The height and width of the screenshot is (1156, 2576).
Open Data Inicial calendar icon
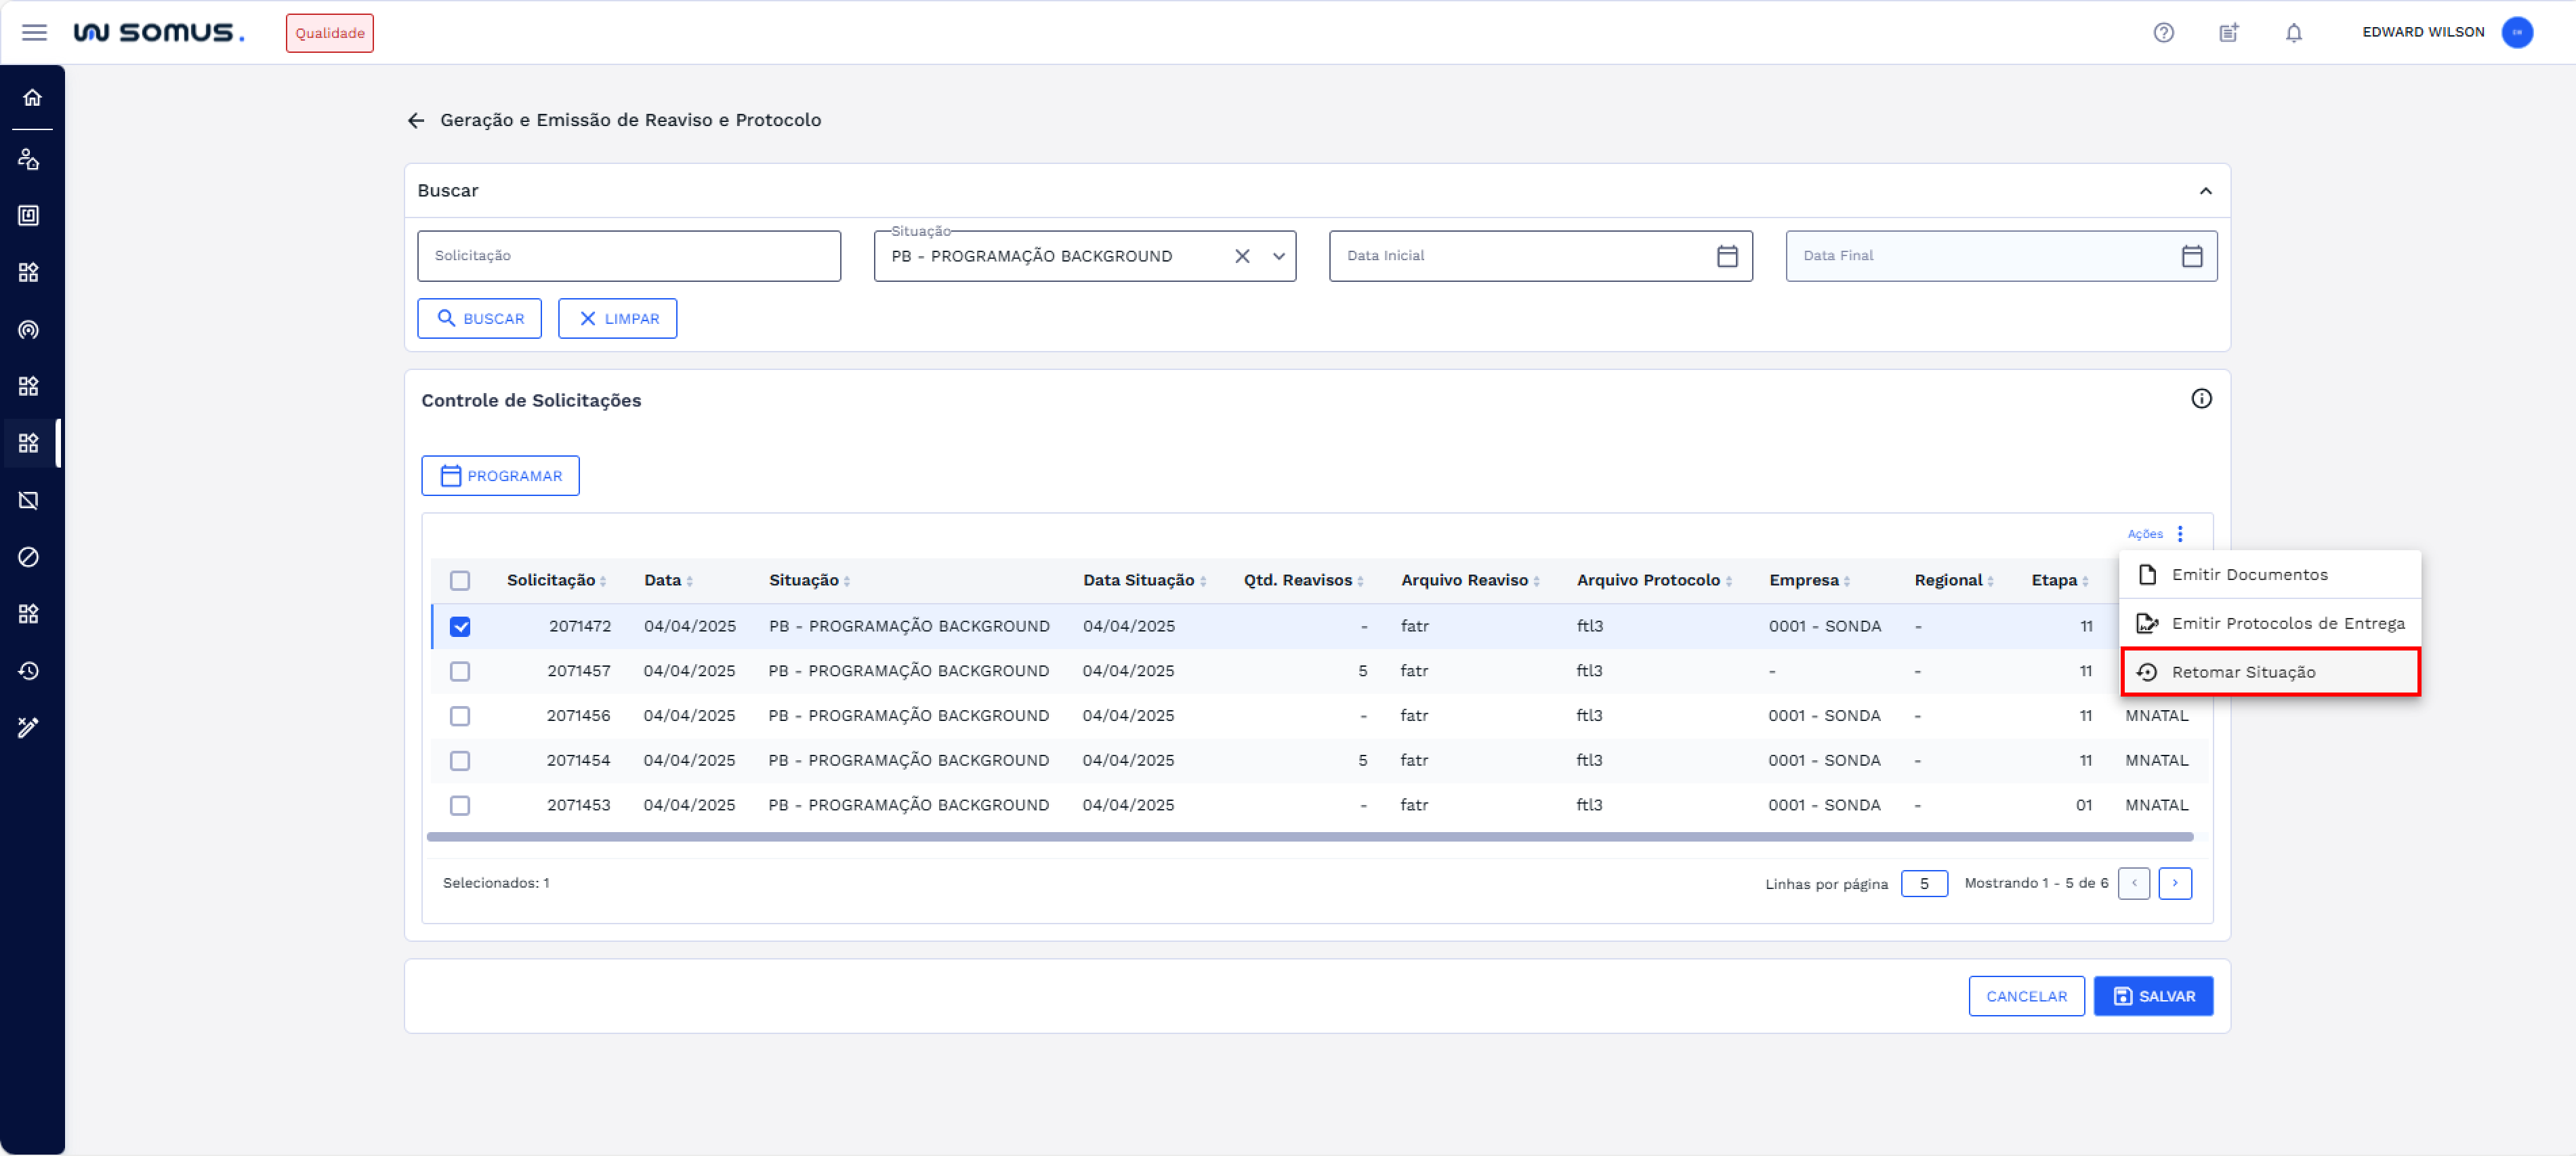click(1726, 256)
